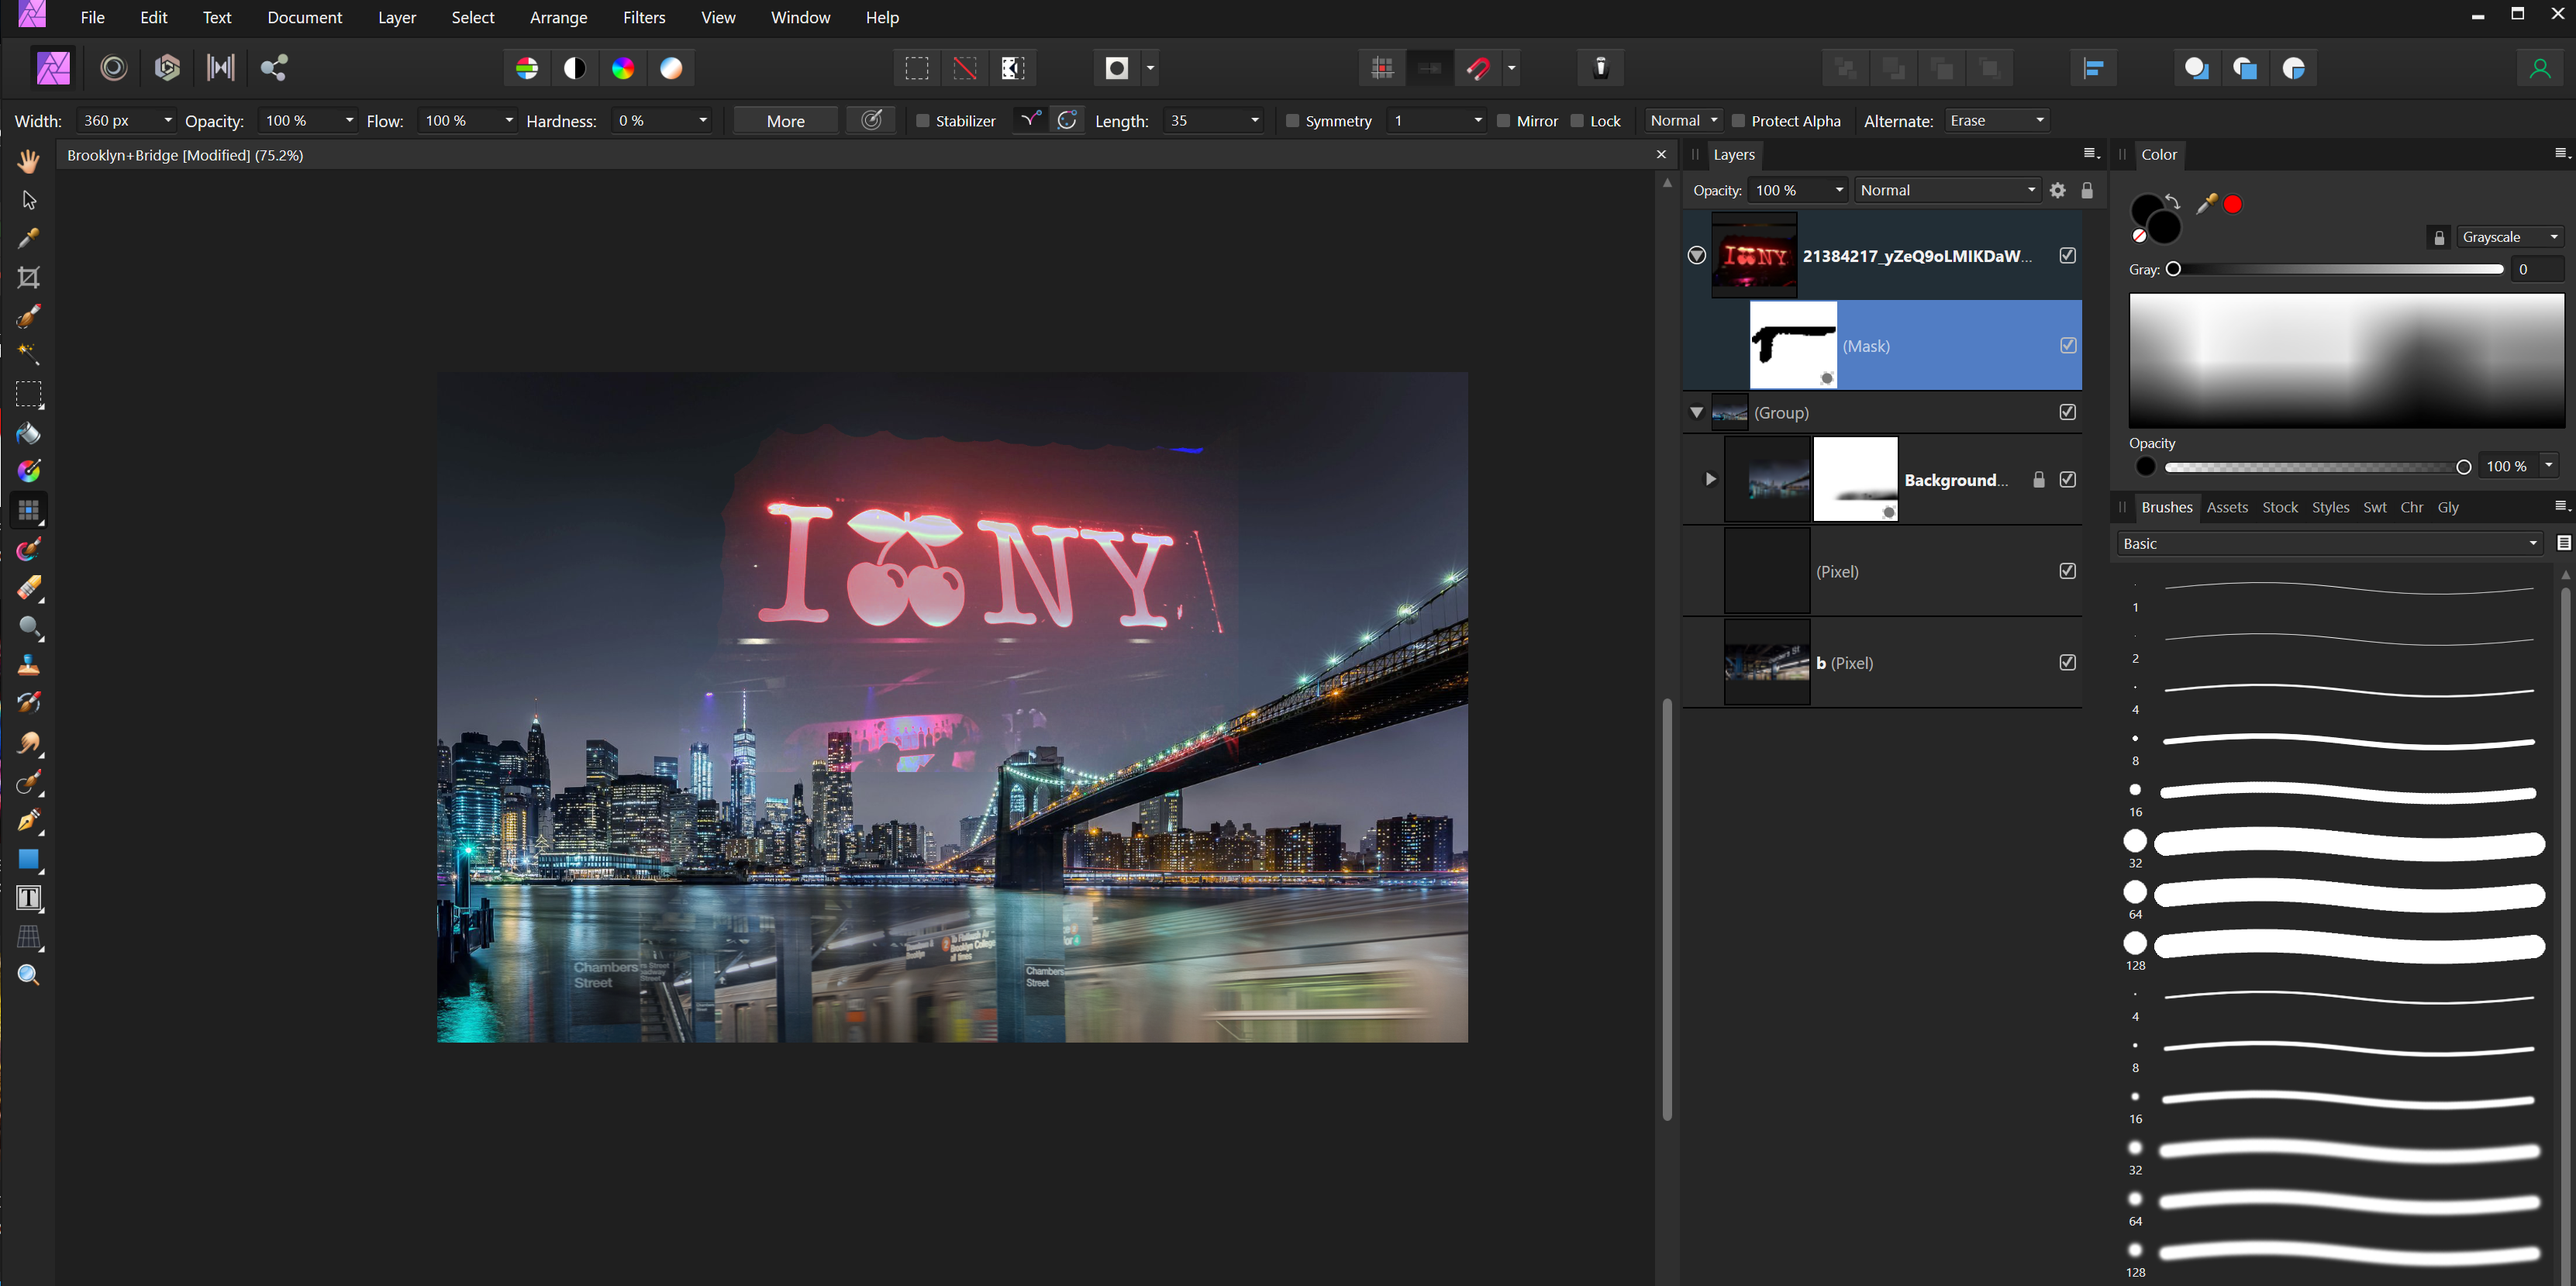2576x1286 pixels.
Task: Select the Clone Brush stamp tool
Action: (29, 665)
